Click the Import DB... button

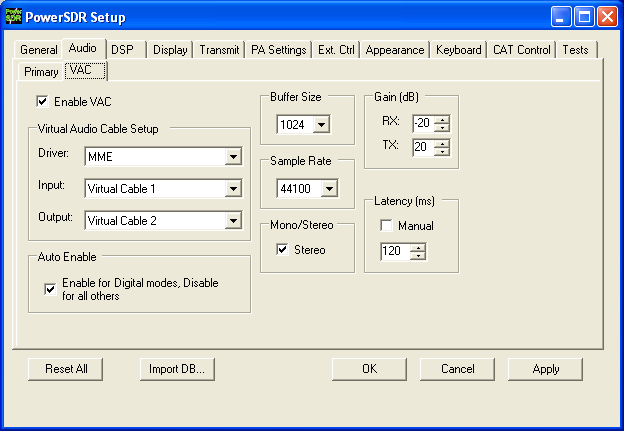click(x=177, y=368)
